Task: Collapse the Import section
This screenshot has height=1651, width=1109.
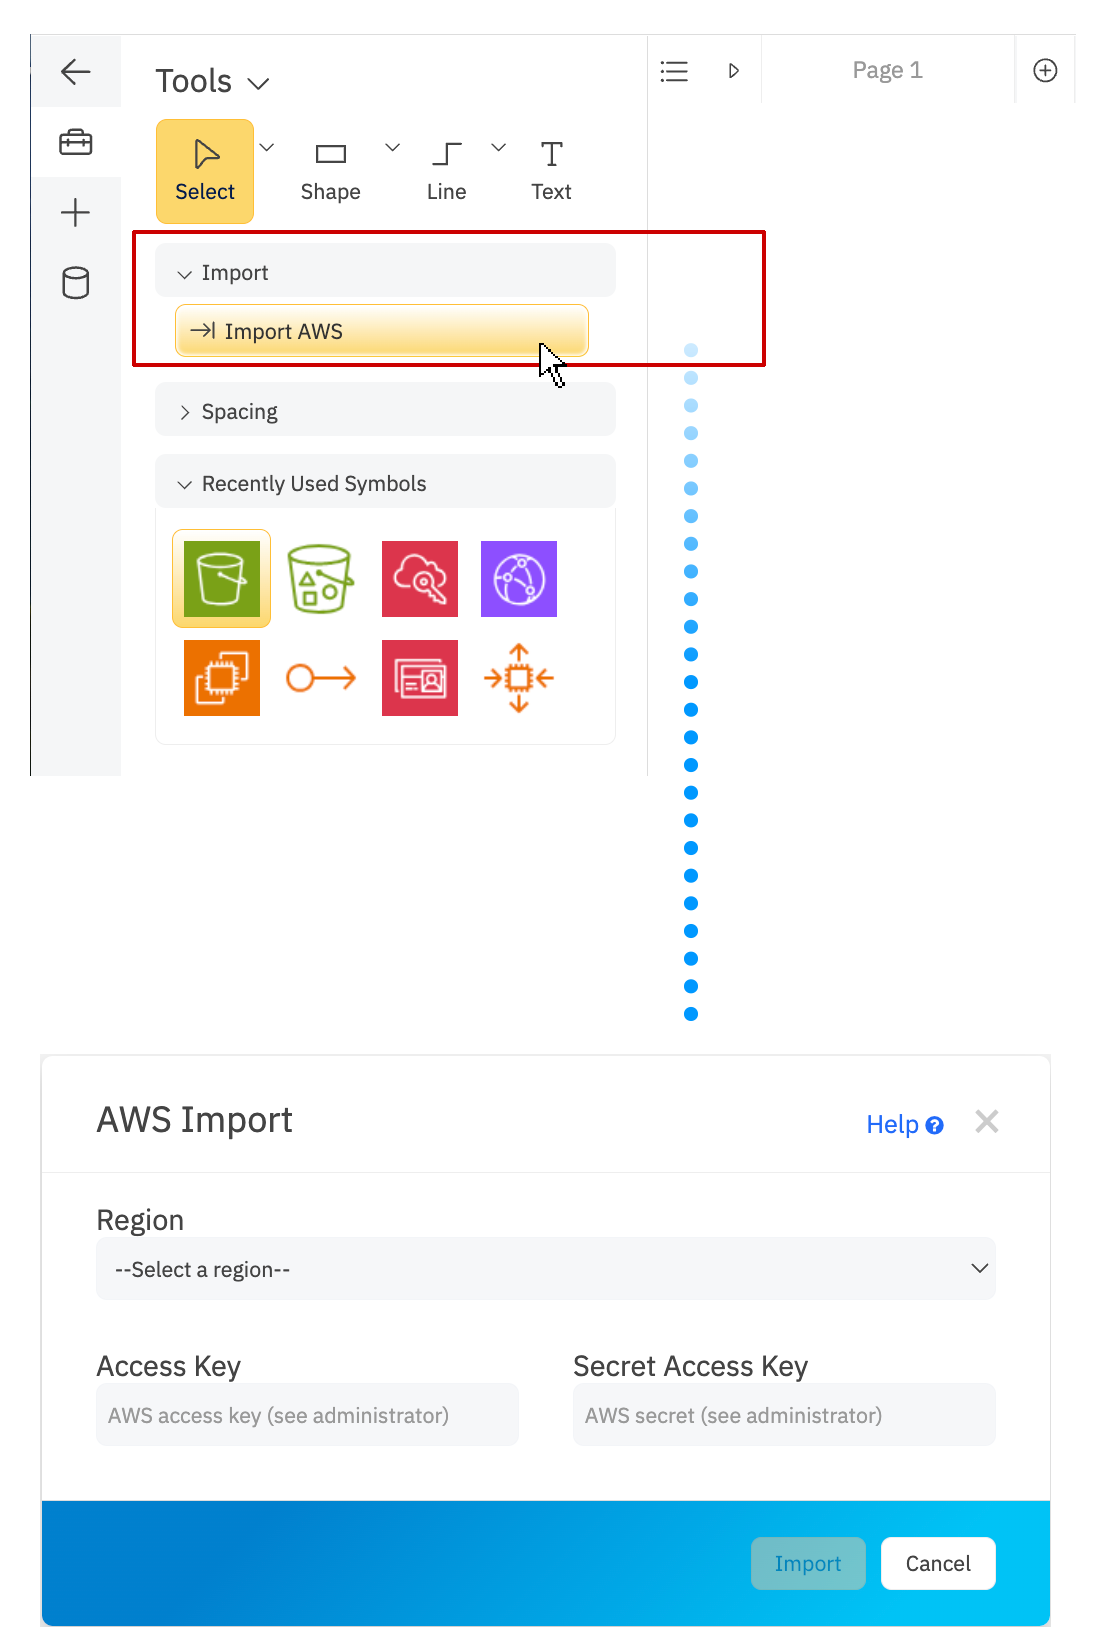Action: tap(385, 272)
